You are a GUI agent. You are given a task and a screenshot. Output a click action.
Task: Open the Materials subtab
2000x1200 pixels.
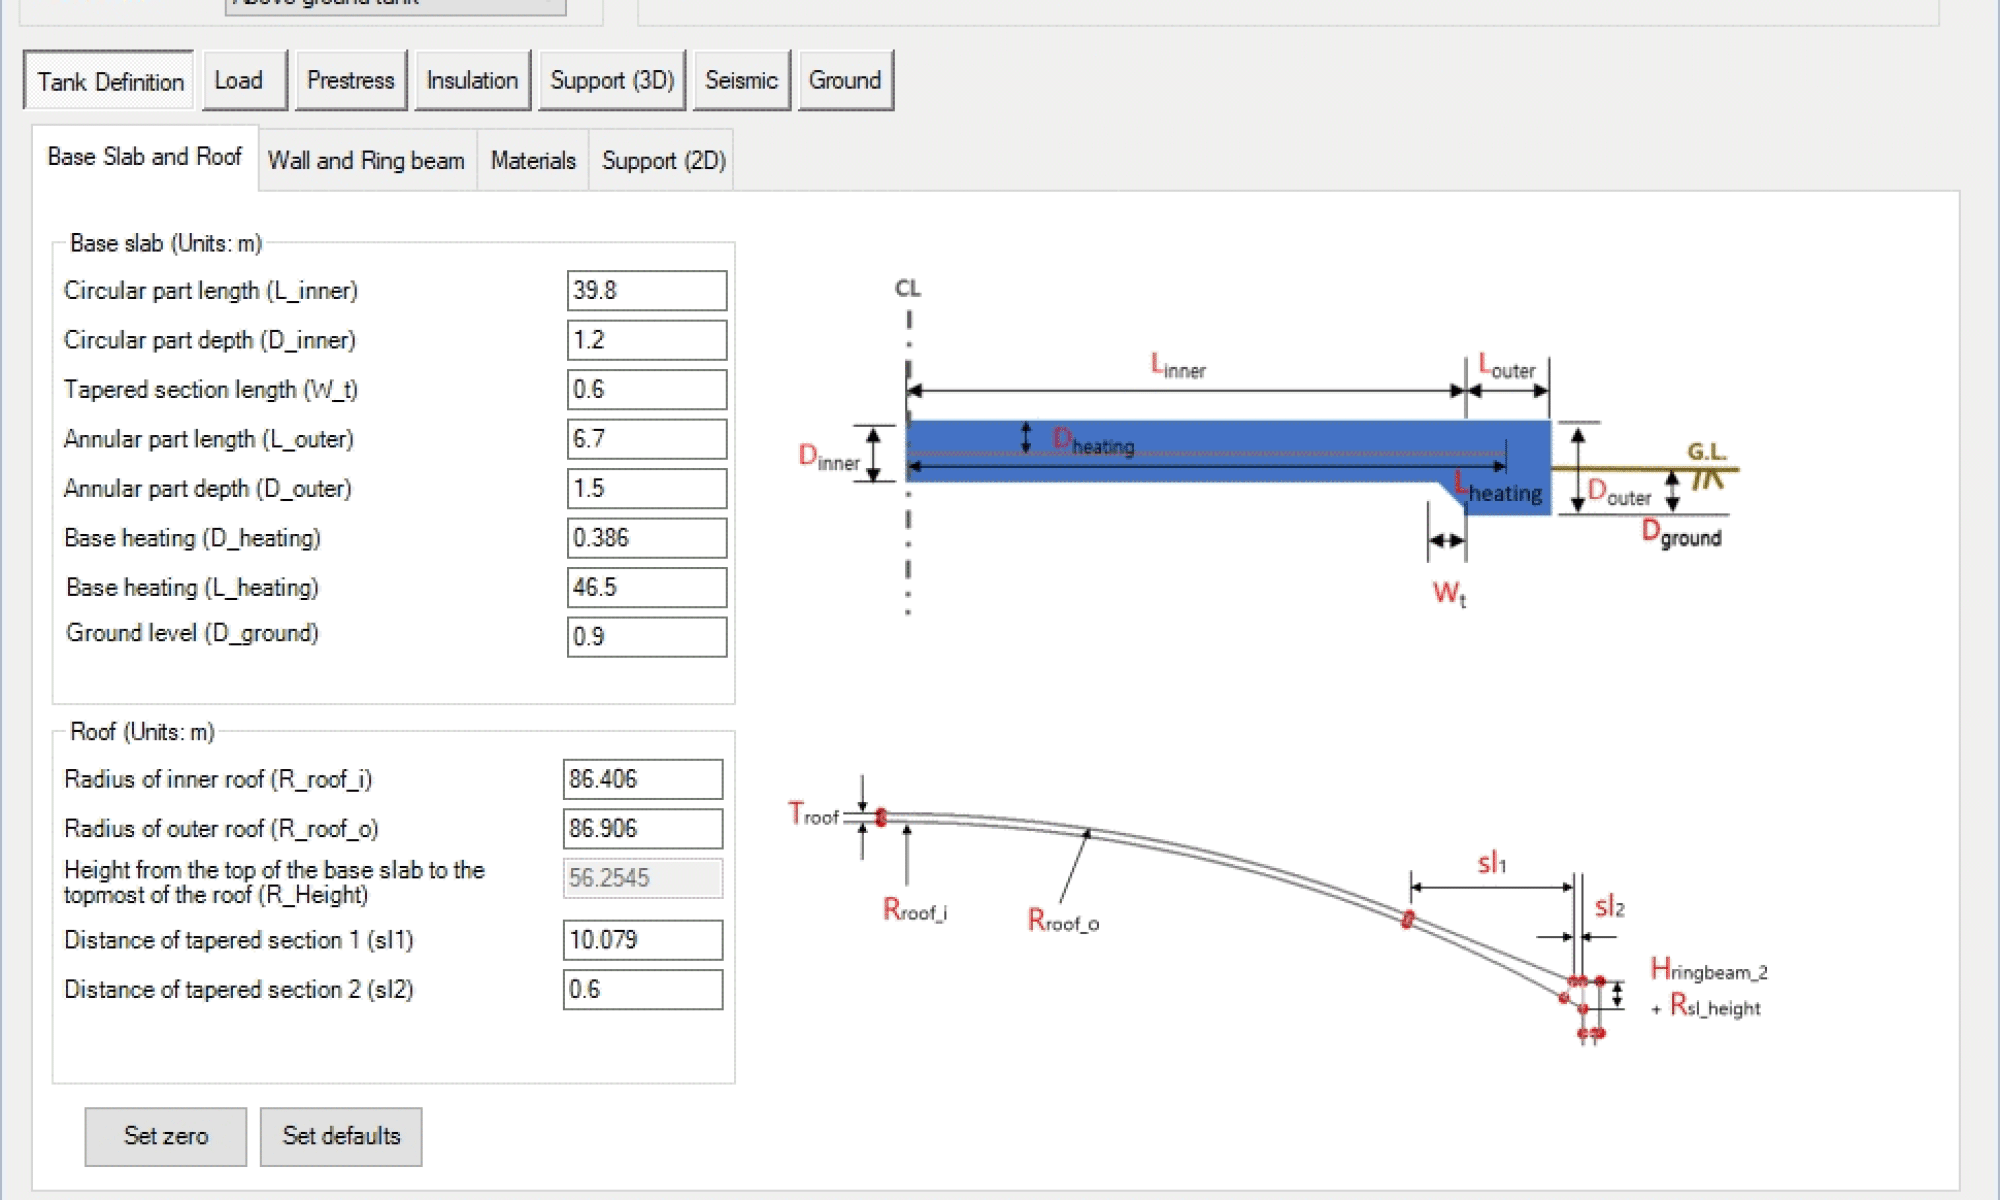(533, 161)
